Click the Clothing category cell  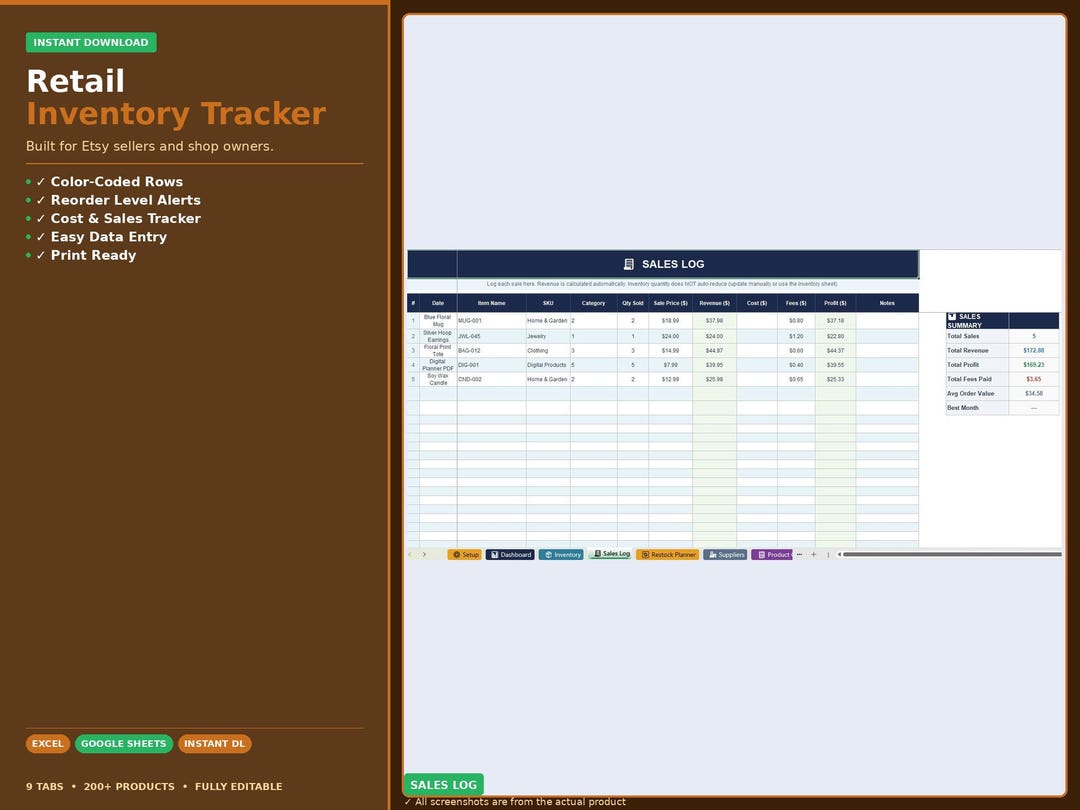[x=548, y=351]
